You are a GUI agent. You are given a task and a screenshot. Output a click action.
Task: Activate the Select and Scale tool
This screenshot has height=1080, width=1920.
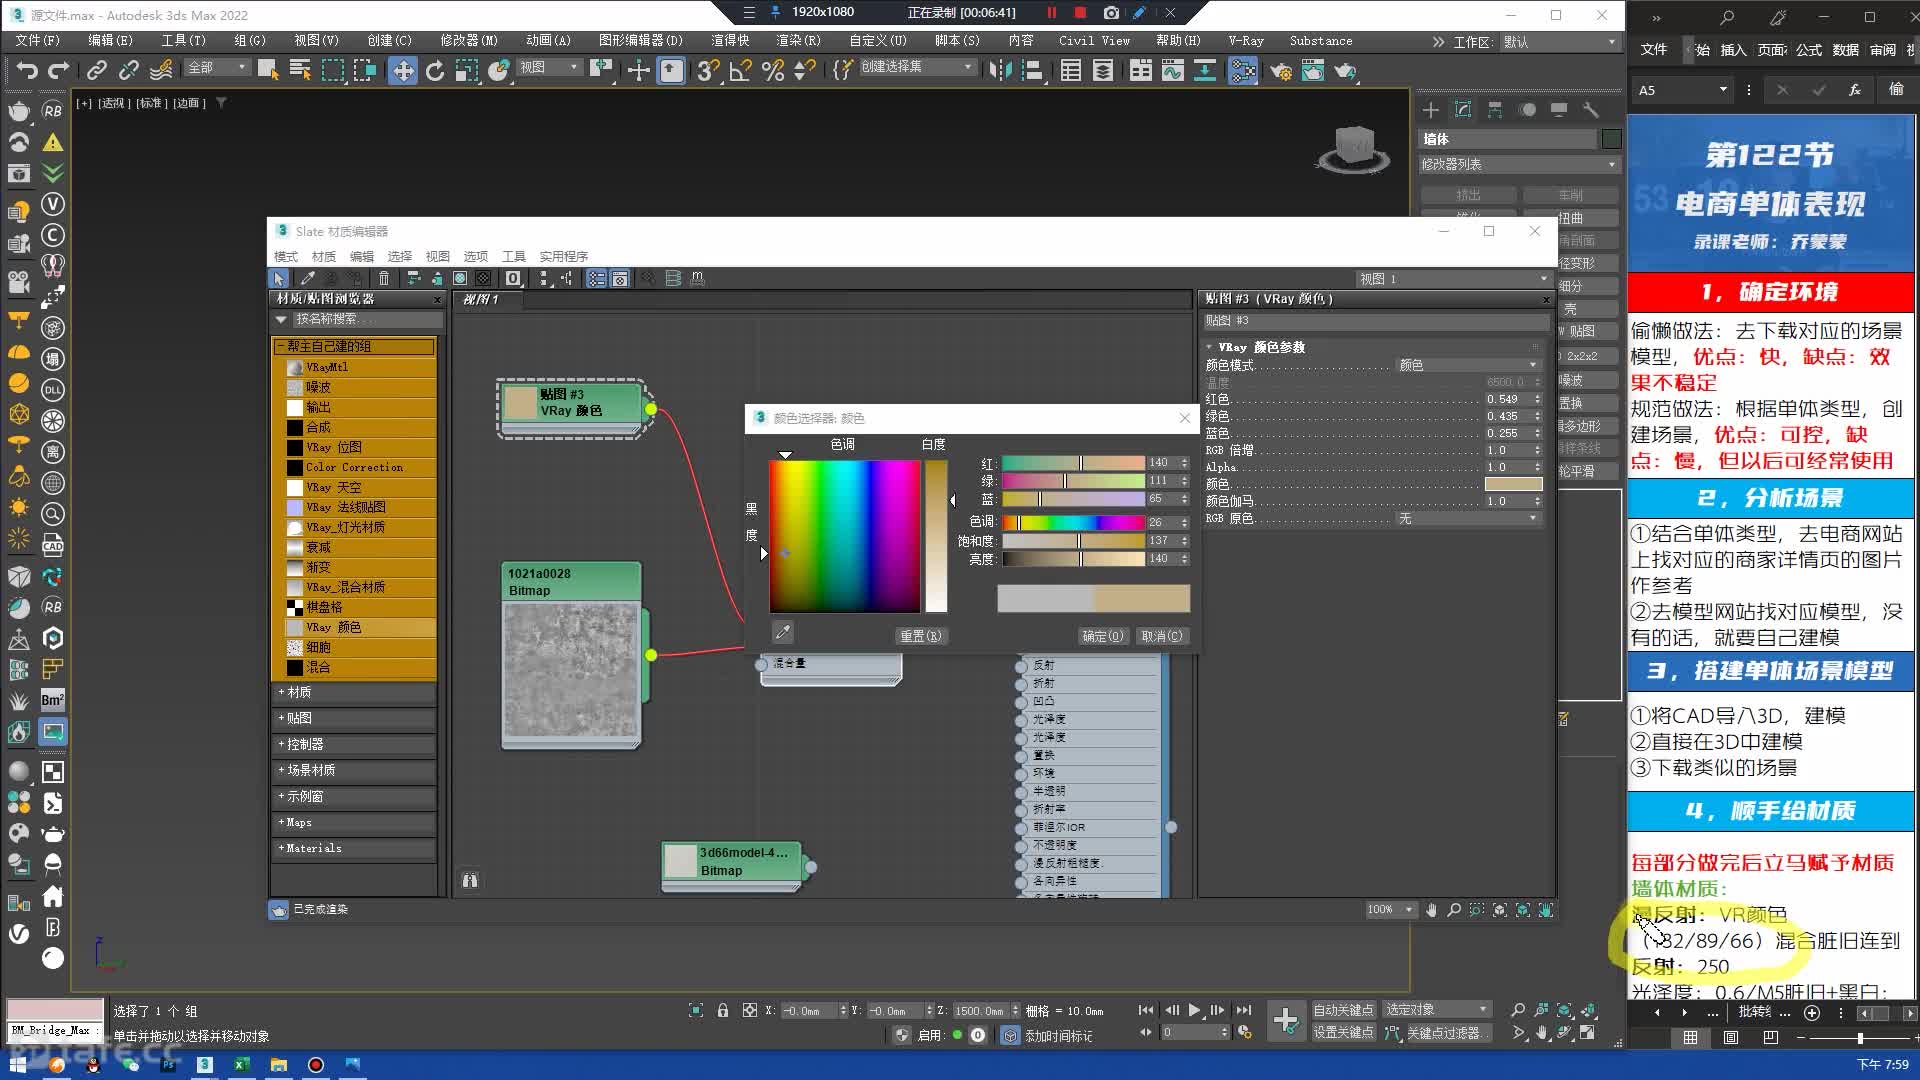467,70
